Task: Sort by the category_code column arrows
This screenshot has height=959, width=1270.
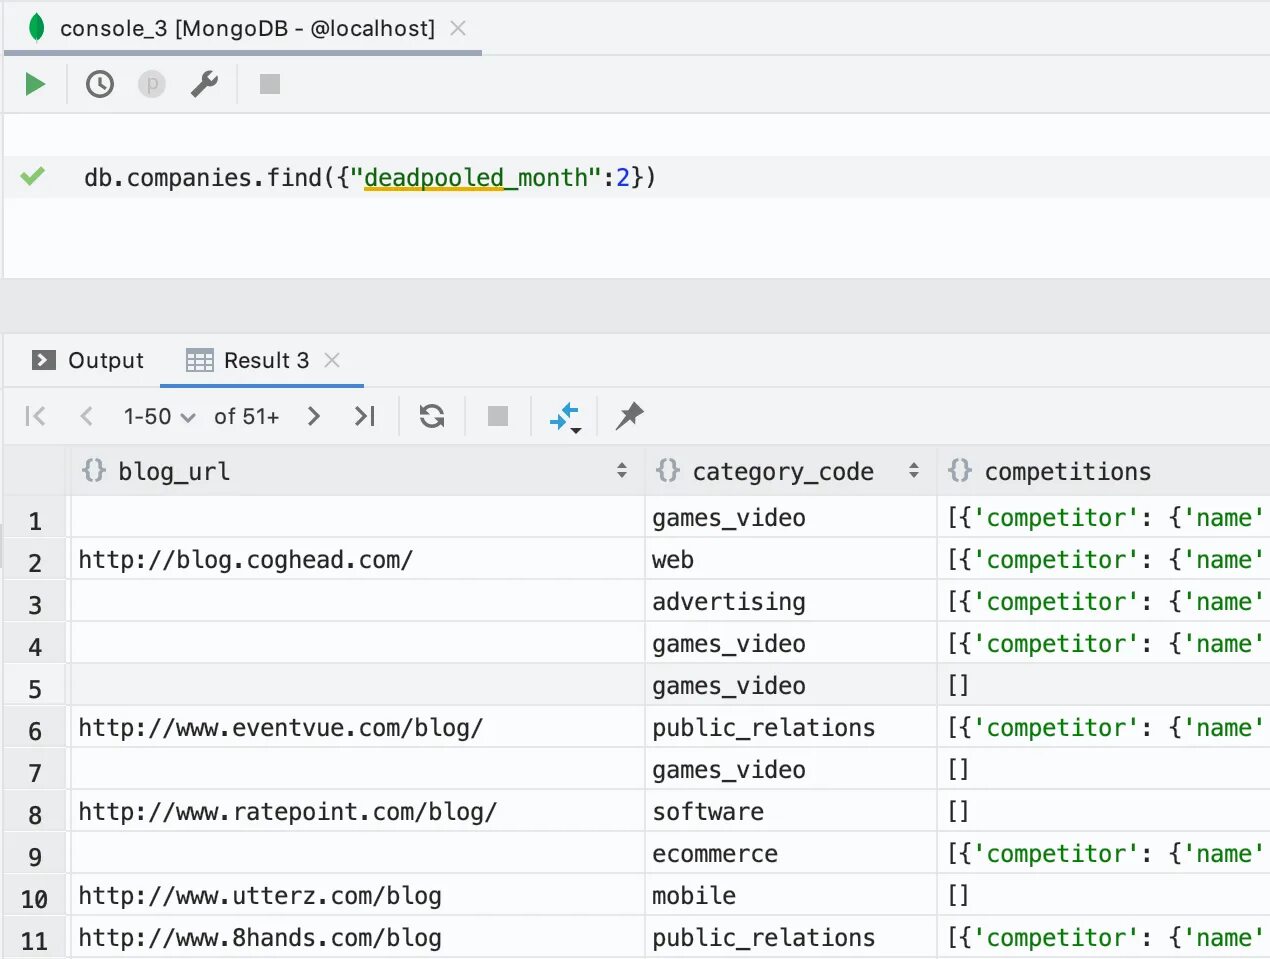Action: click(x=913, y=471)
